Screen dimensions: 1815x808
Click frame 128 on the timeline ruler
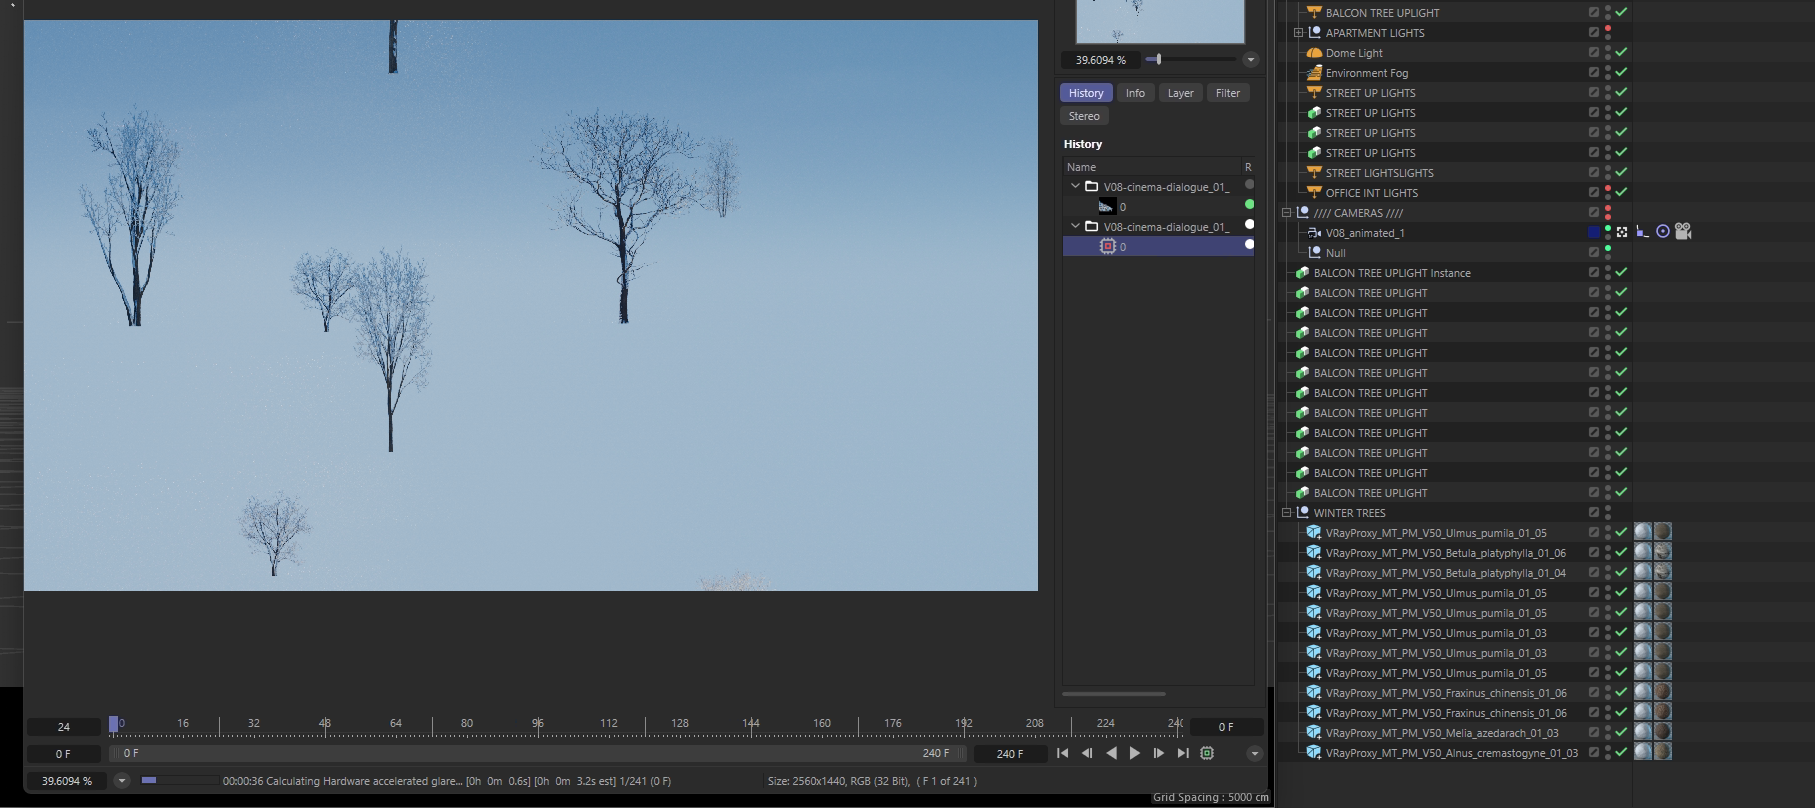pyautogui.click(x=680, y=723)
